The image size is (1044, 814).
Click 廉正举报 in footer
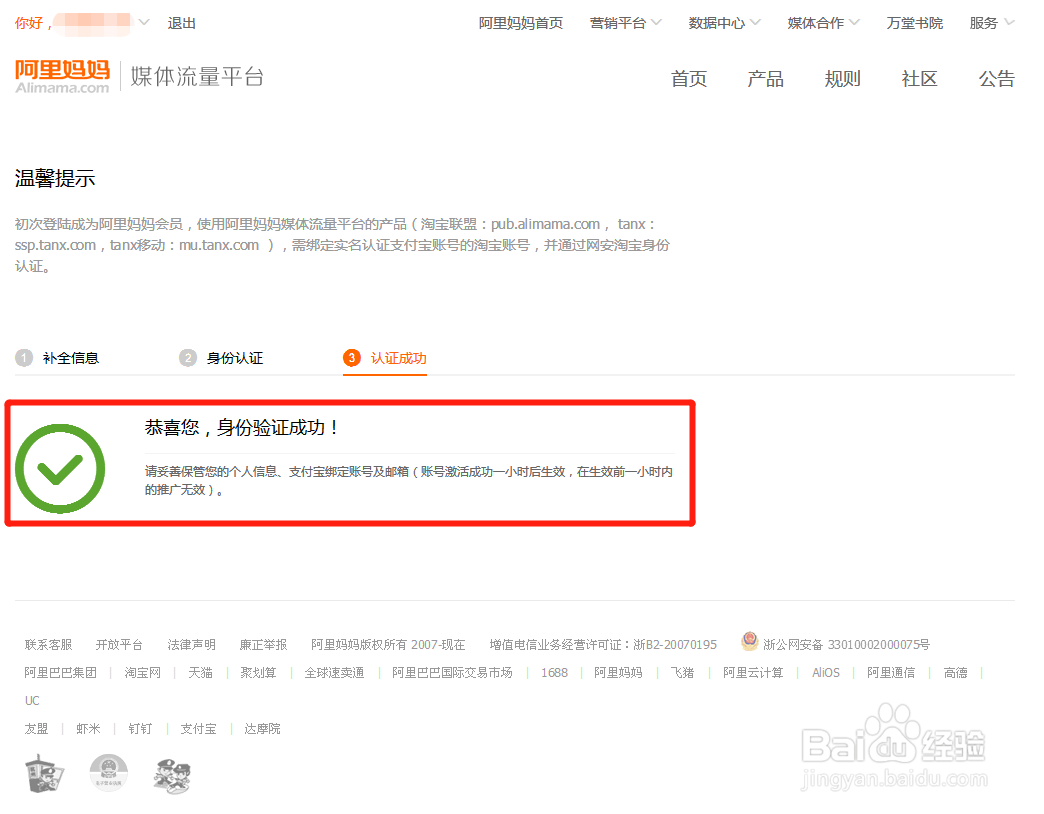click(x=263, y=644)
